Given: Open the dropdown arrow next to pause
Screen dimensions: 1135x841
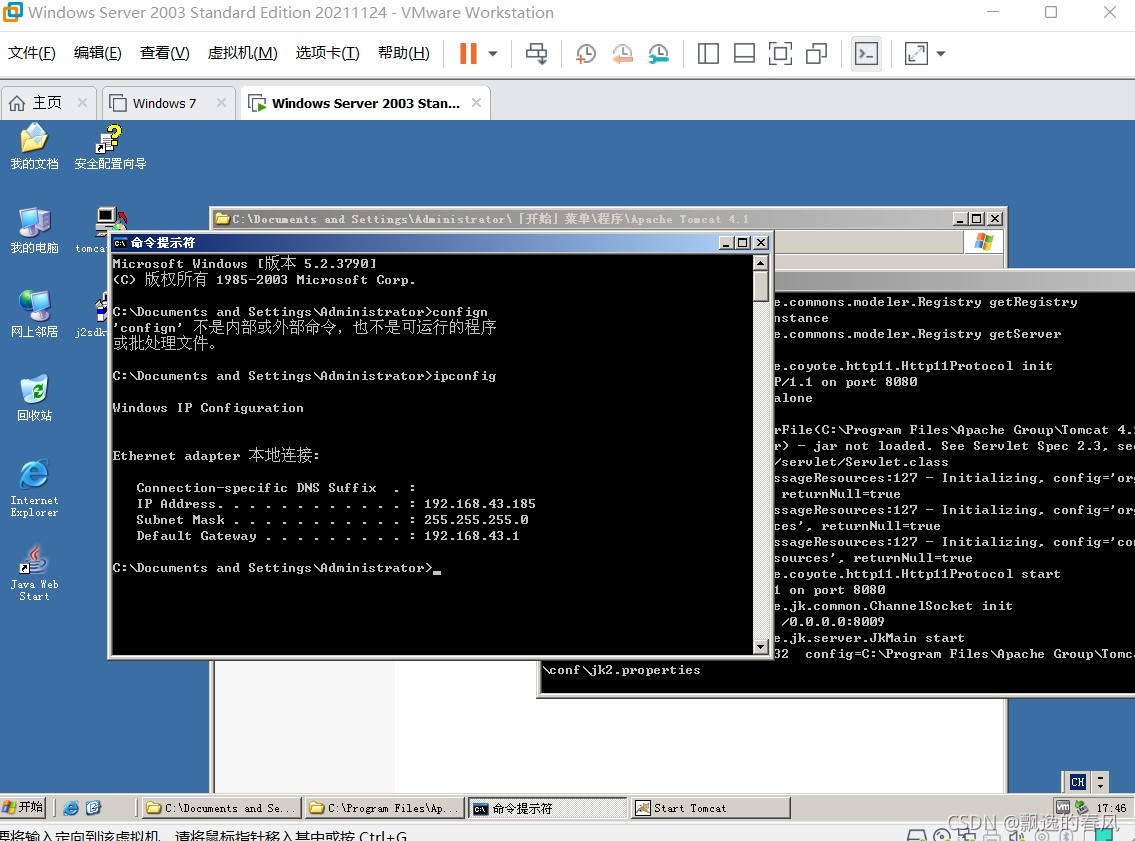Looking at the screenshot, I should [493, 54].
